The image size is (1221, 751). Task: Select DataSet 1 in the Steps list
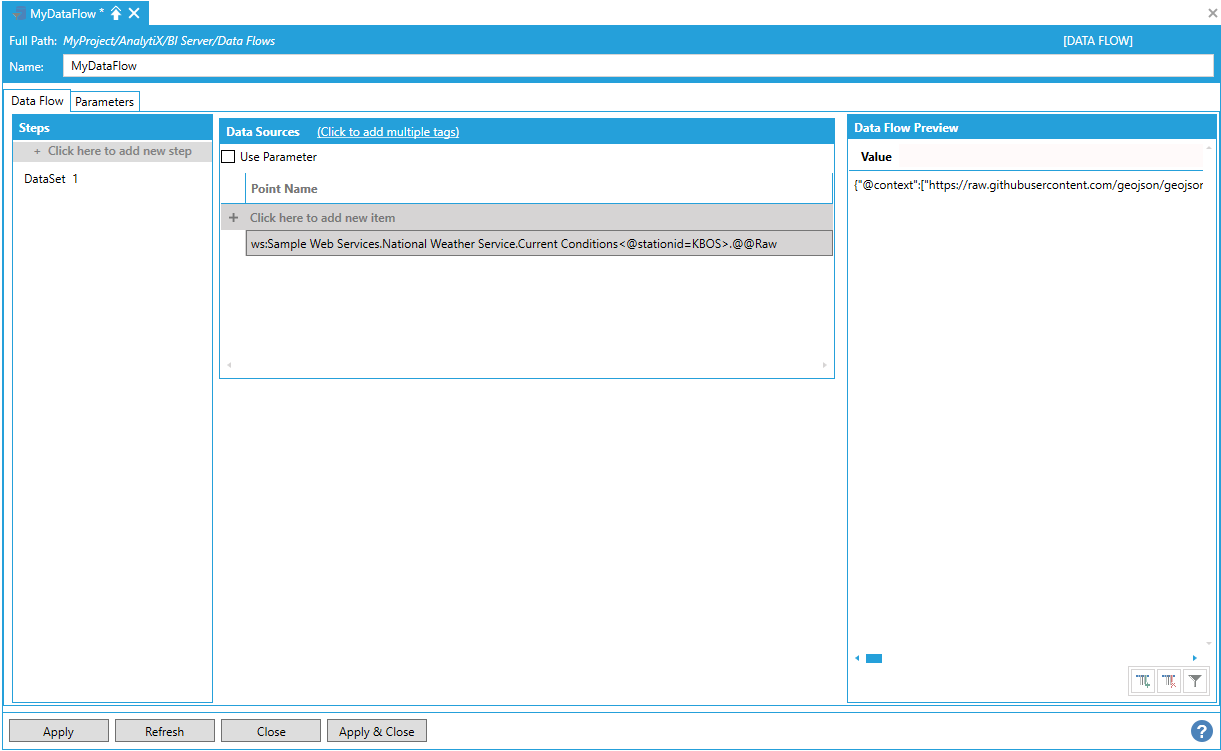[51, 179]
